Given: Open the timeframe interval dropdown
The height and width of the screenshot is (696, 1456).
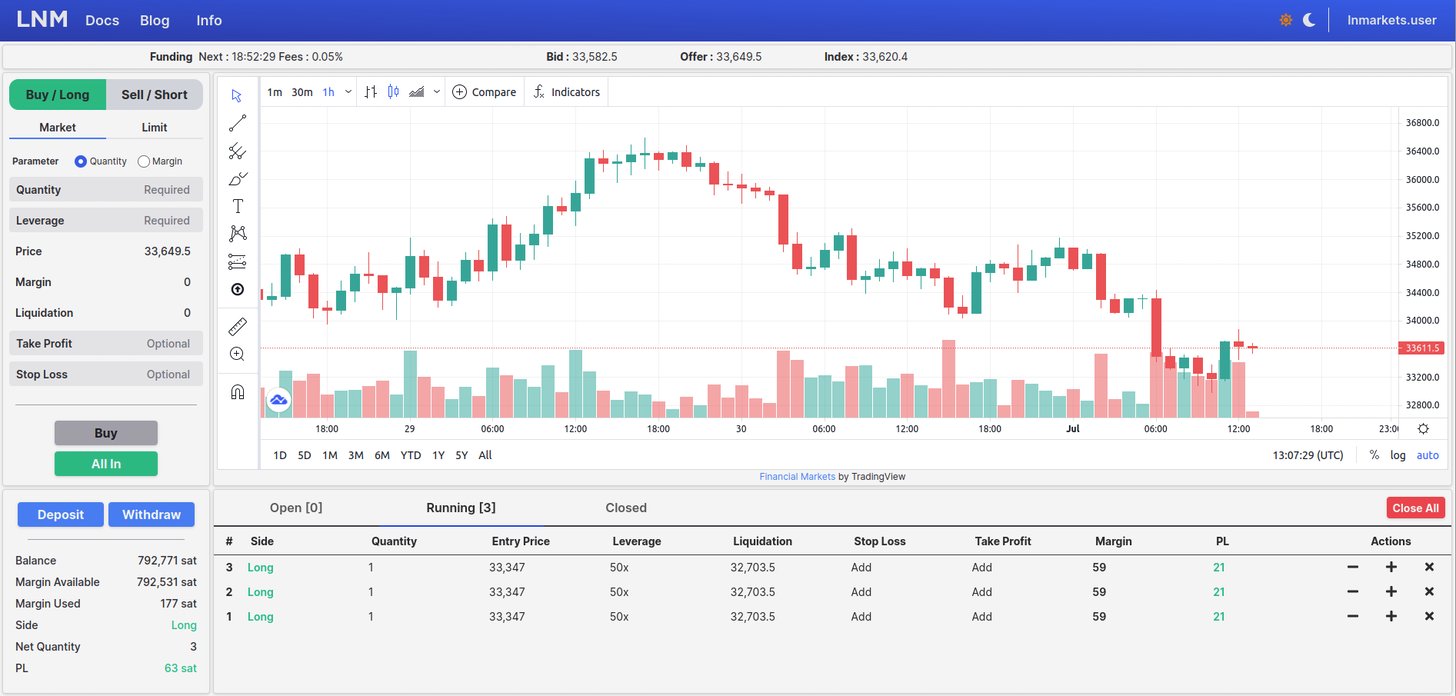Looking at the screenshot, I should (347, 91).
